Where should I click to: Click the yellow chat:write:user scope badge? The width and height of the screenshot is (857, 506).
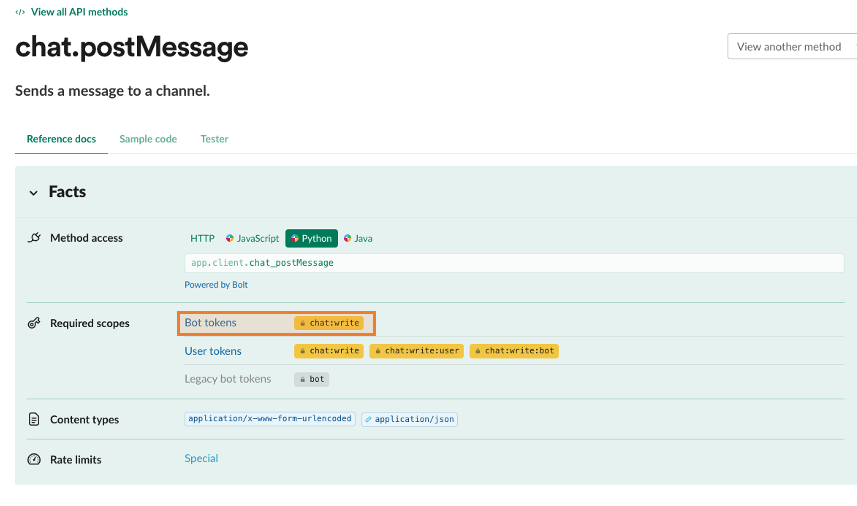(x=416, y=351)
